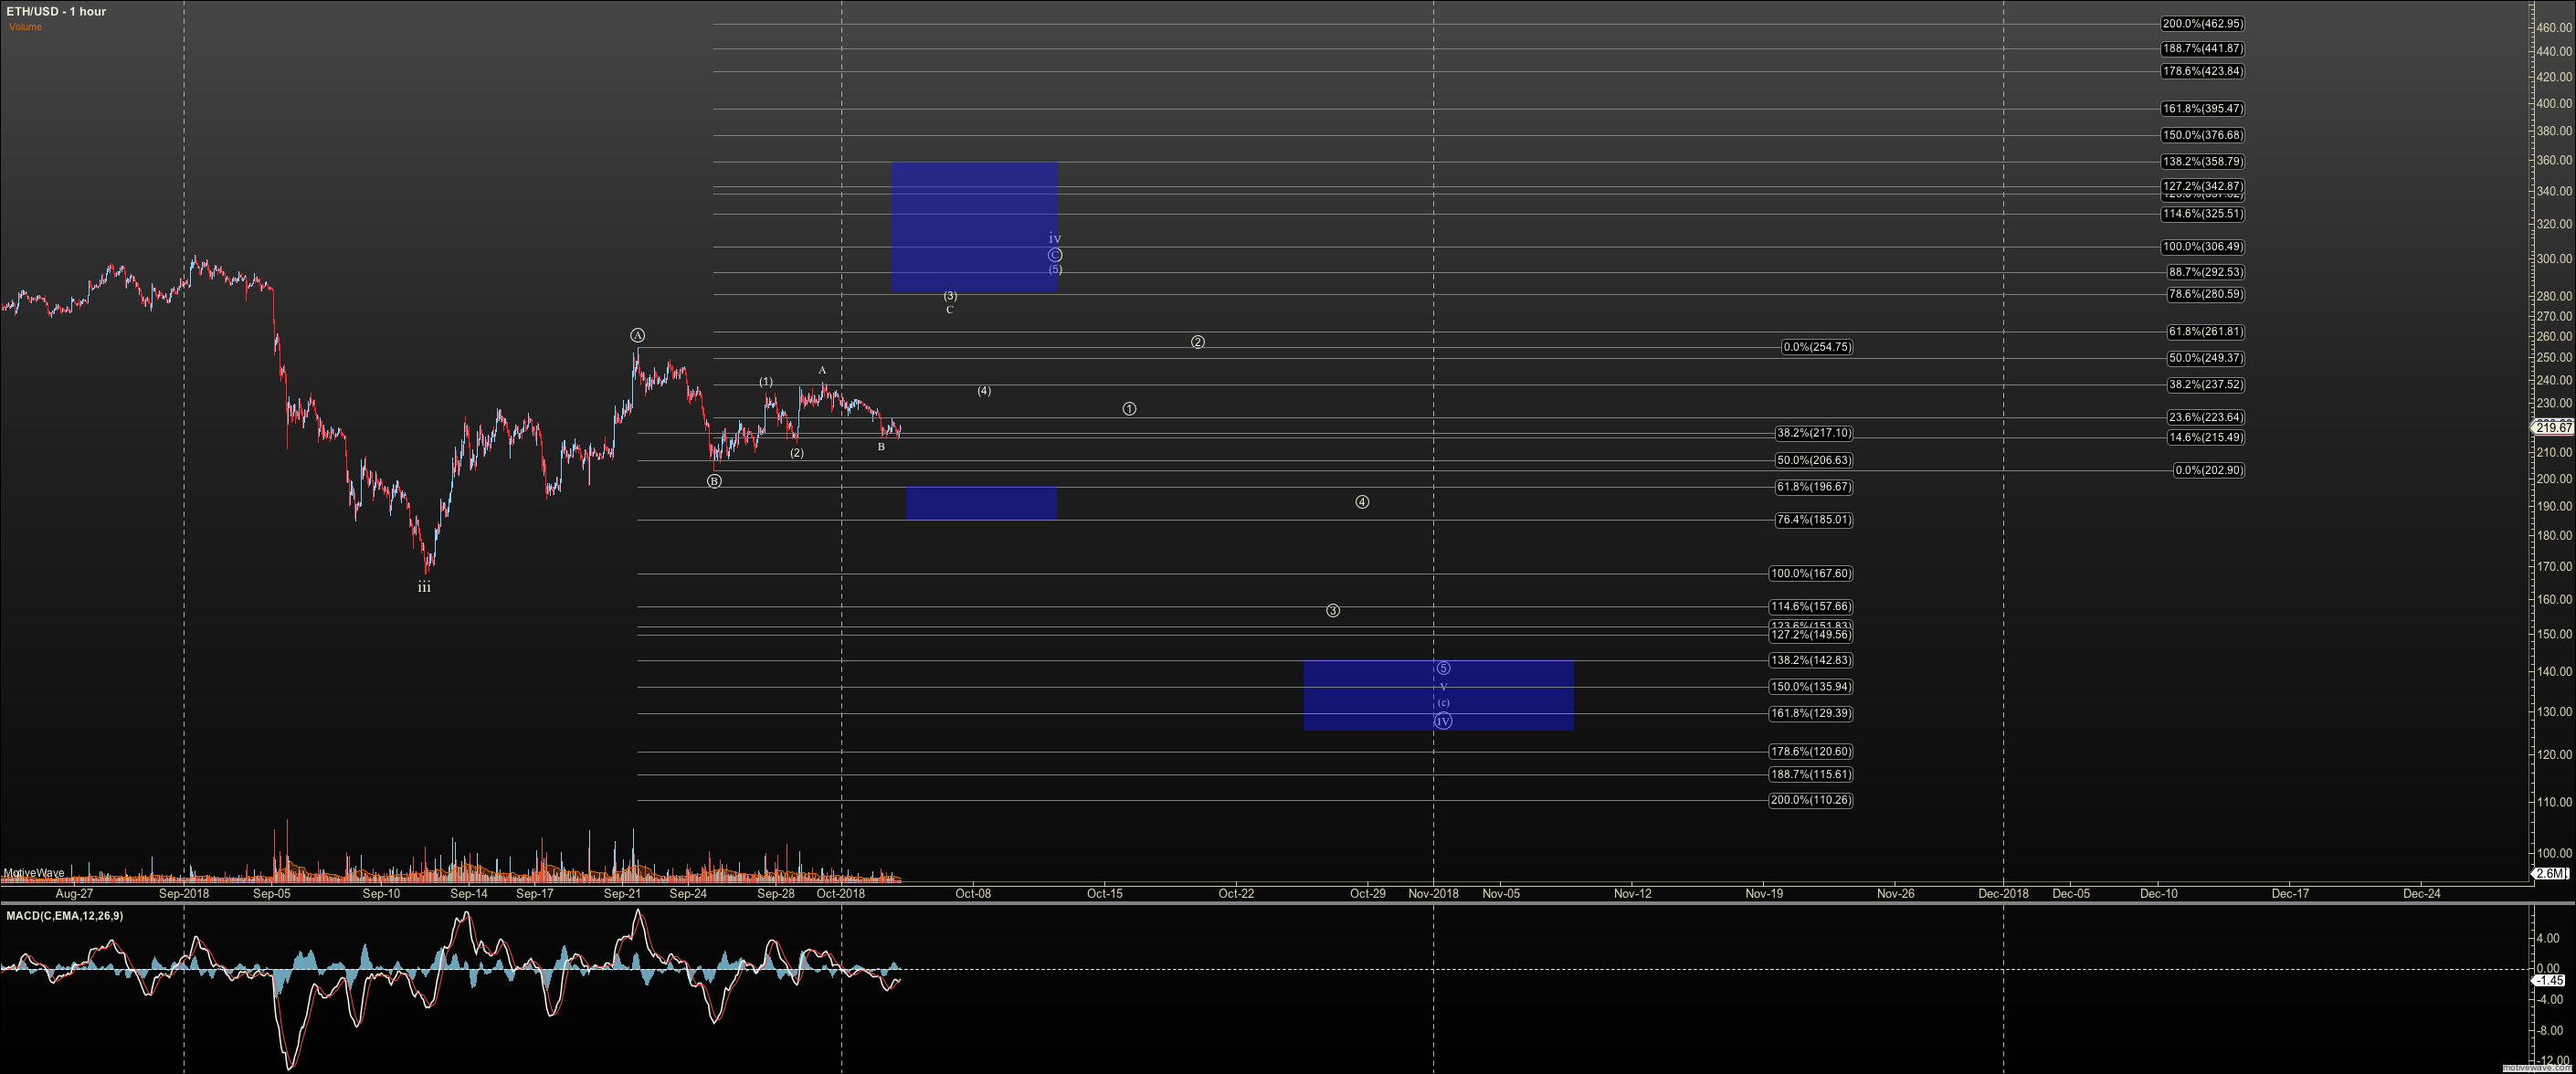Select the 114.6%(325.51) Fibonacci label
2576x1074 pixels.
2202,214
